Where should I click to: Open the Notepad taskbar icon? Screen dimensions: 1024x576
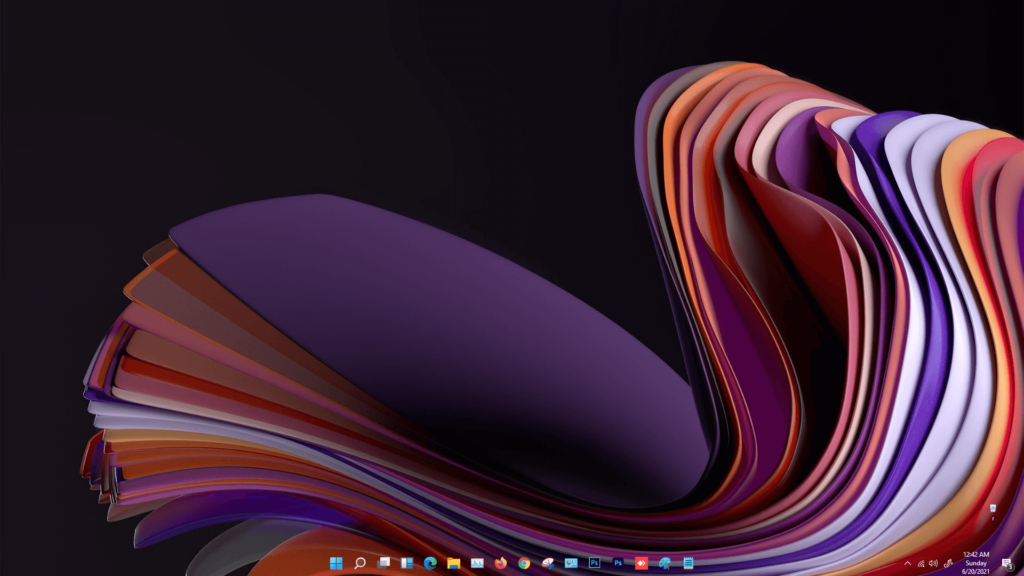[688, 563]
